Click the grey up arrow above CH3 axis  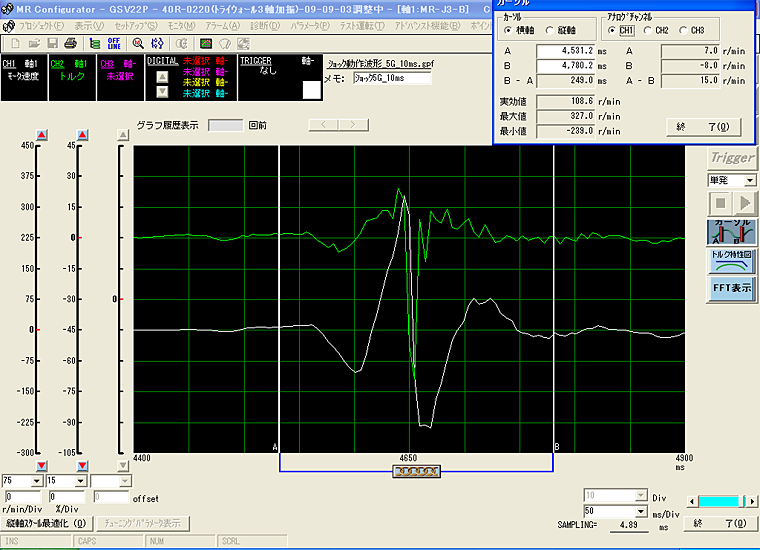pos(123,135)
